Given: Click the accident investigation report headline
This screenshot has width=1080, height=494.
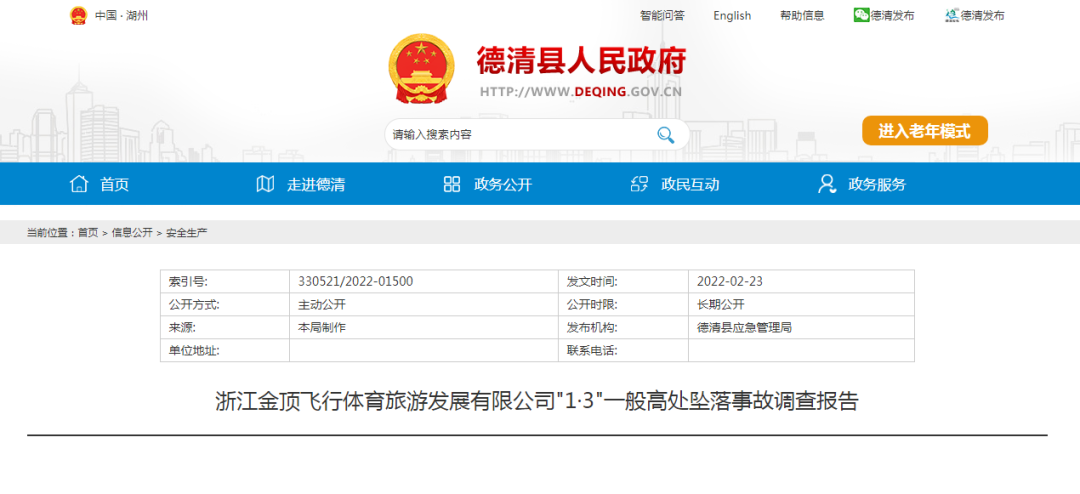Looking at the screenshot, I should [x=537, y=401].
